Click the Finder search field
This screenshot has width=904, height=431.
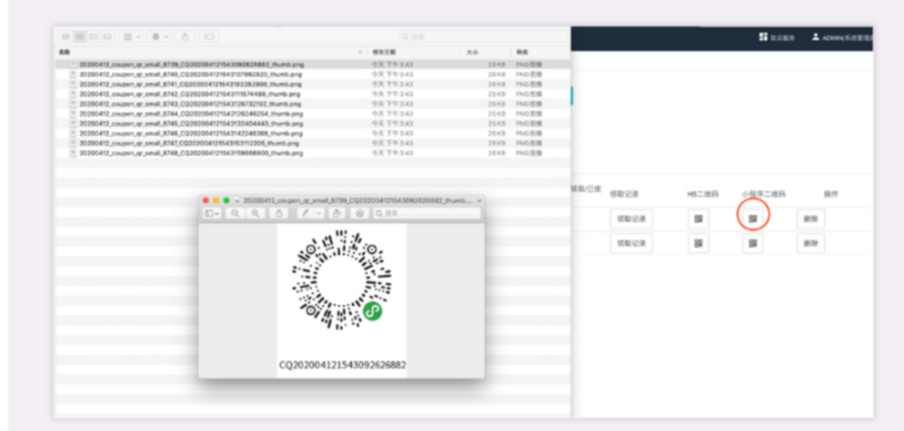[x=450, y=37]
